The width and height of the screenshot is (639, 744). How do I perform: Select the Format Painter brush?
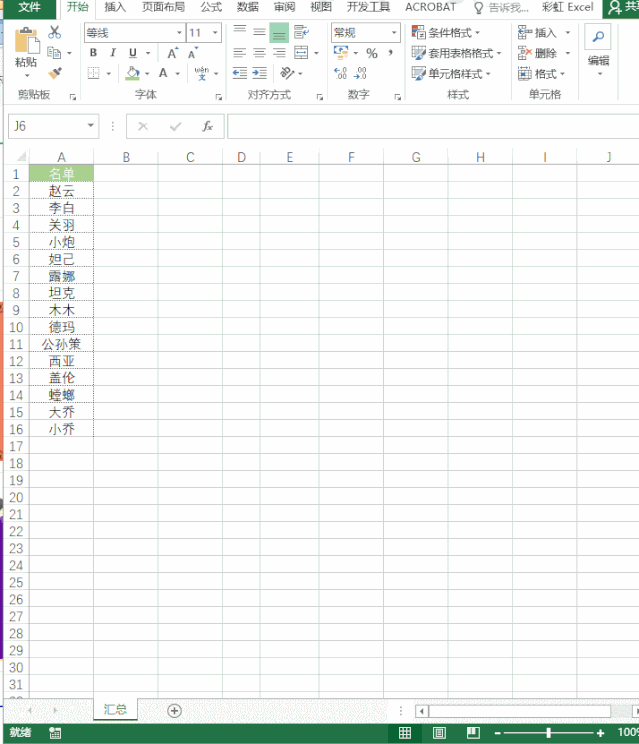[55, 73]
